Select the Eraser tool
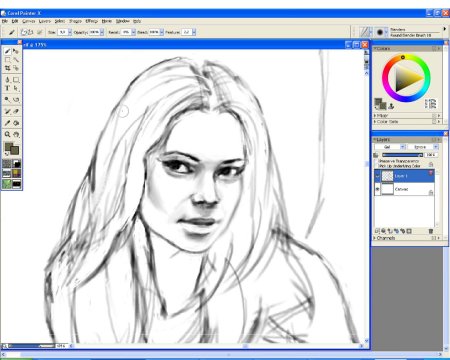450x360 pixels. click(x=16, y=111)
